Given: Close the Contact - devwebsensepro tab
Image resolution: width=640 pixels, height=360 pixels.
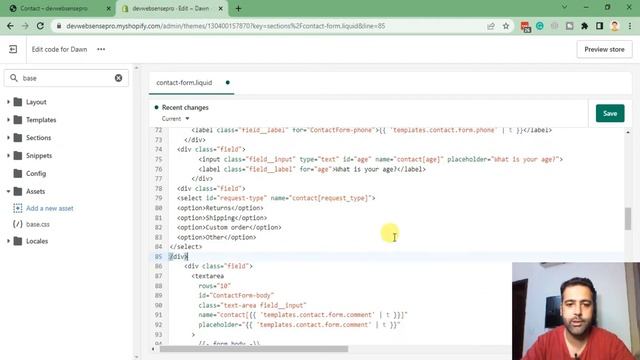Looking at the screenshot, I should (109, 8).
